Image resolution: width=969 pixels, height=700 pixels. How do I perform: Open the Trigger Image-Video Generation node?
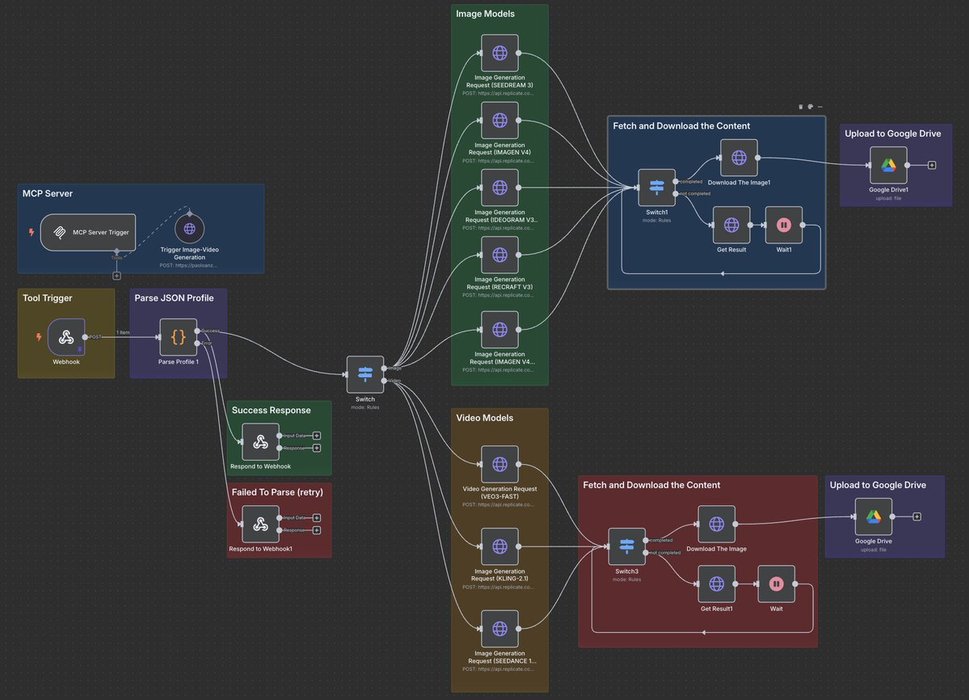click(x=189, y=229)
